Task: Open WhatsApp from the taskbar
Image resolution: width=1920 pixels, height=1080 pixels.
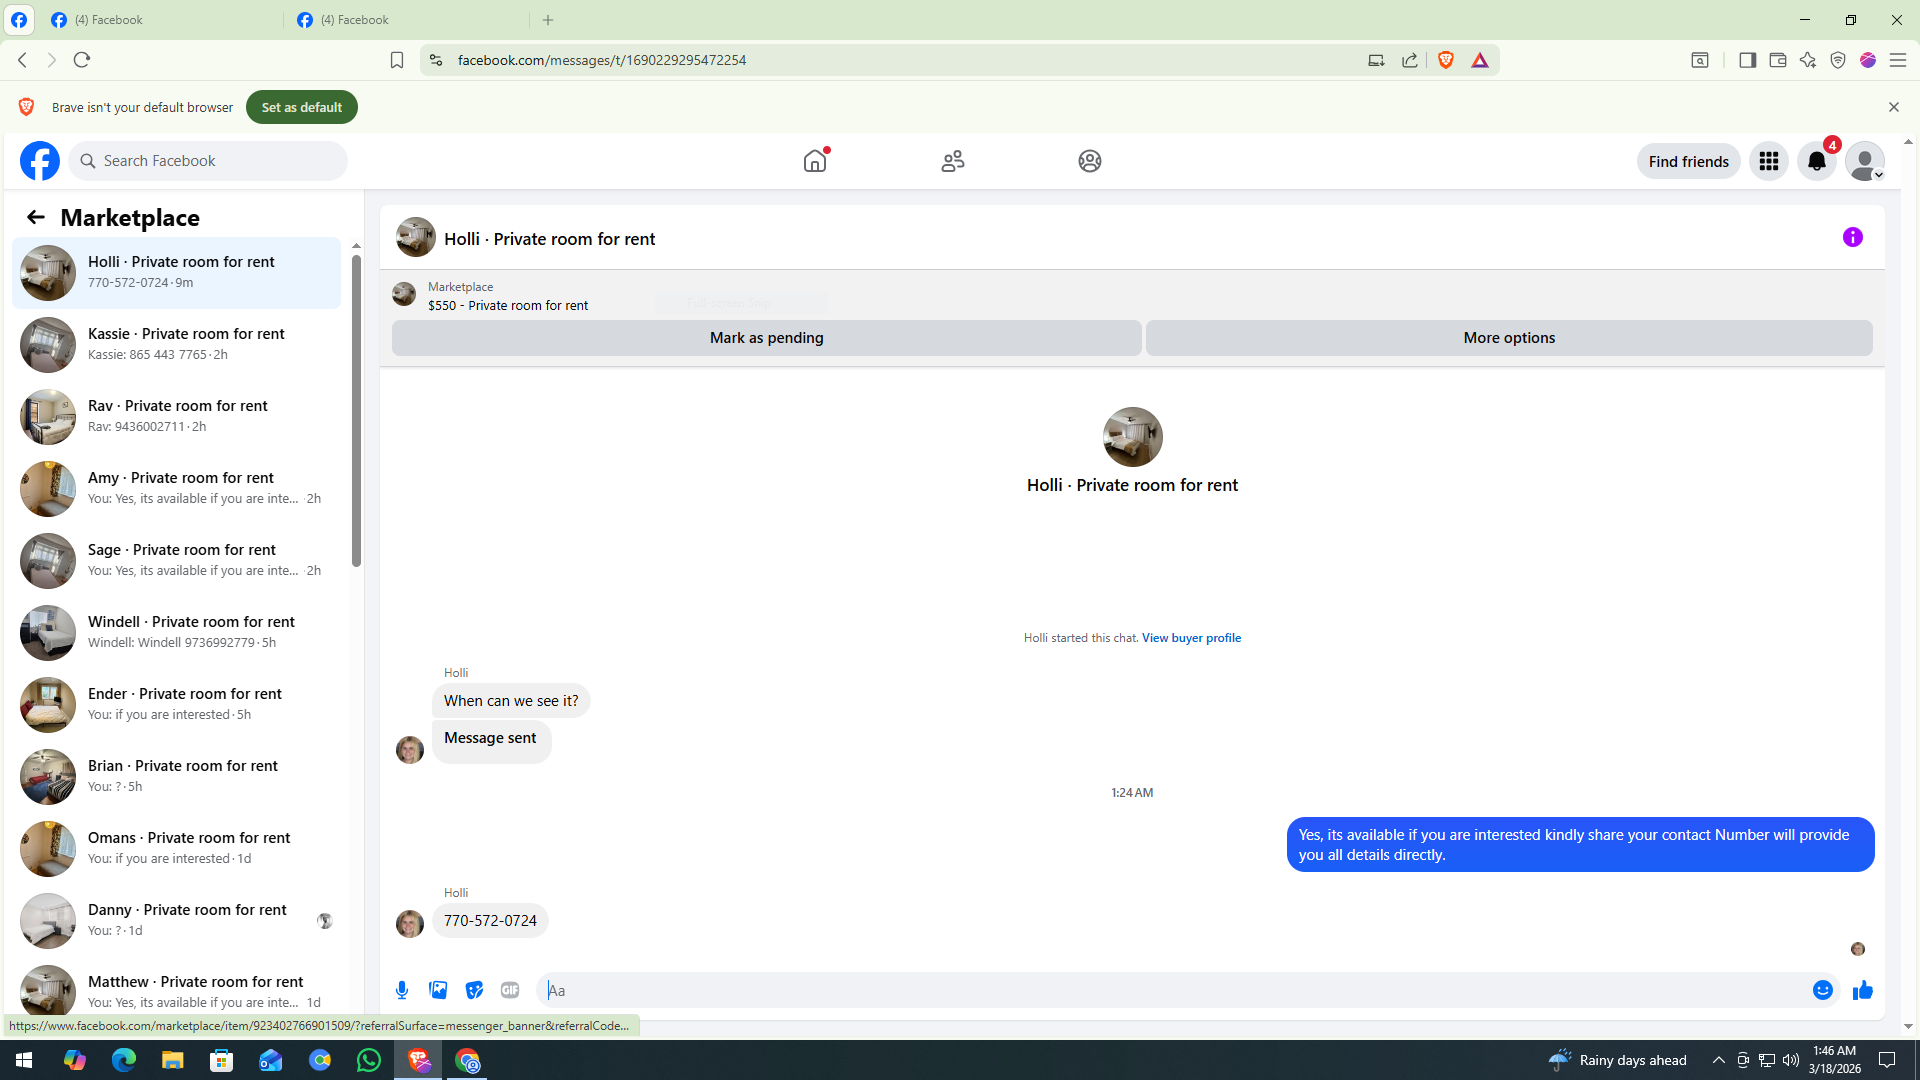Action: 369,1060
